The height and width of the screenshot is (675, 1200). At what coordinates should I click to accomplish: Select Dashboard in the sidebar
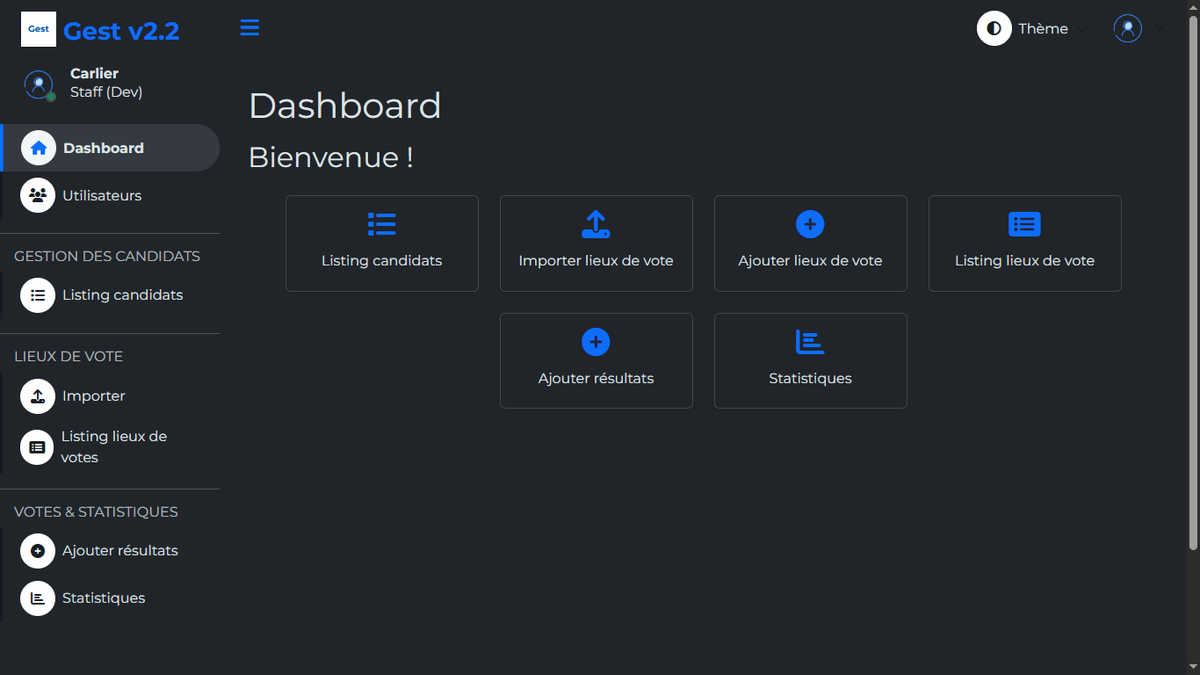pos(103,148)
